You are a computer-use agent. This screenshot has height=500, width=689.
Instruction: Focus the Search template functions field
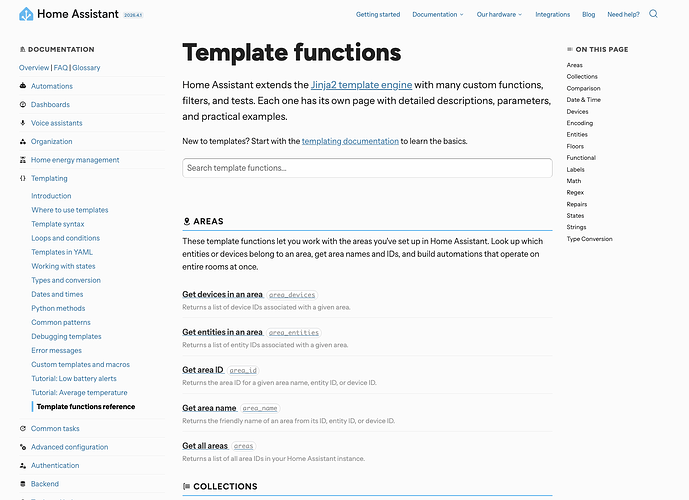[x=367, y=168]
